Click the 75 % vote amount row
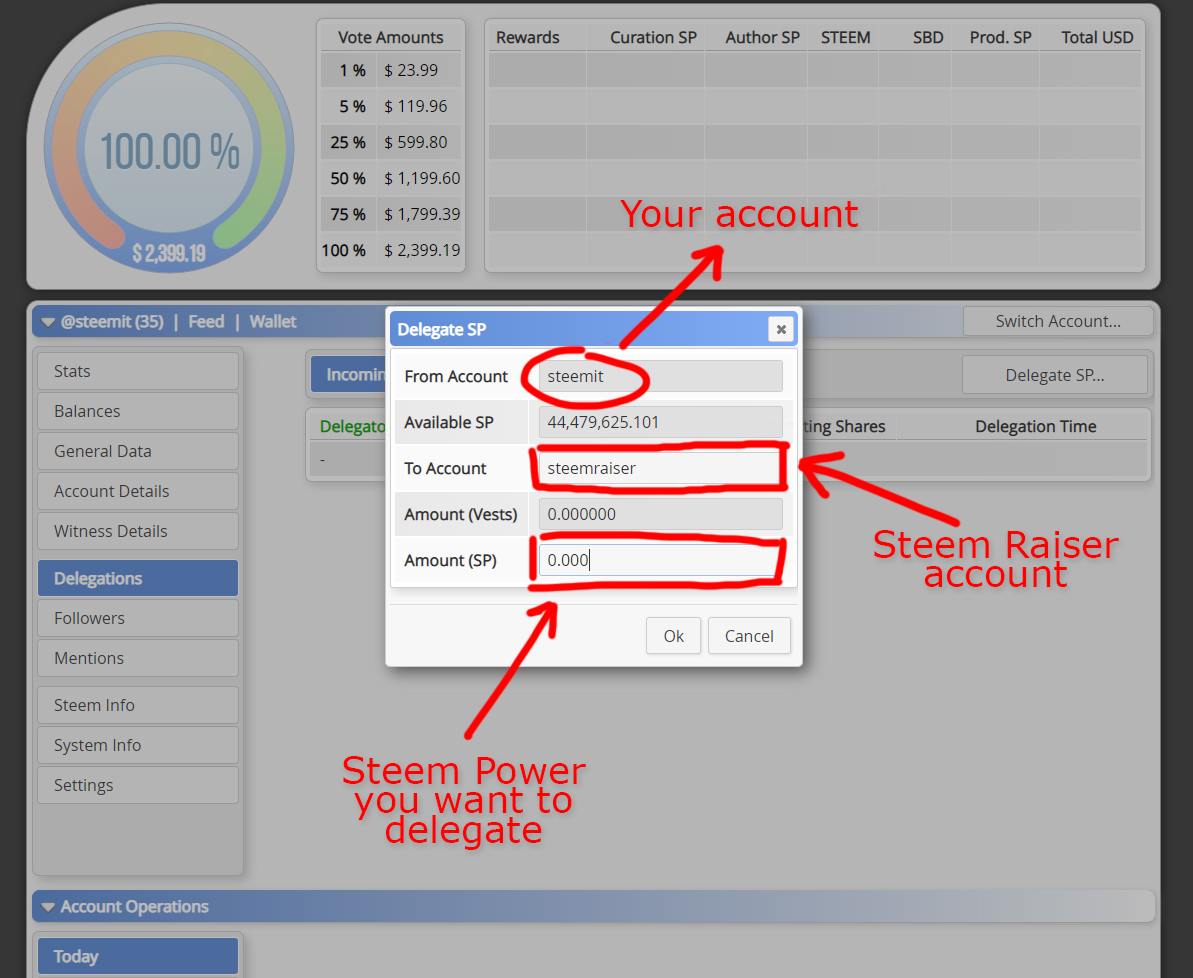The image size is (1193, 978). click(x=391, y=214)
